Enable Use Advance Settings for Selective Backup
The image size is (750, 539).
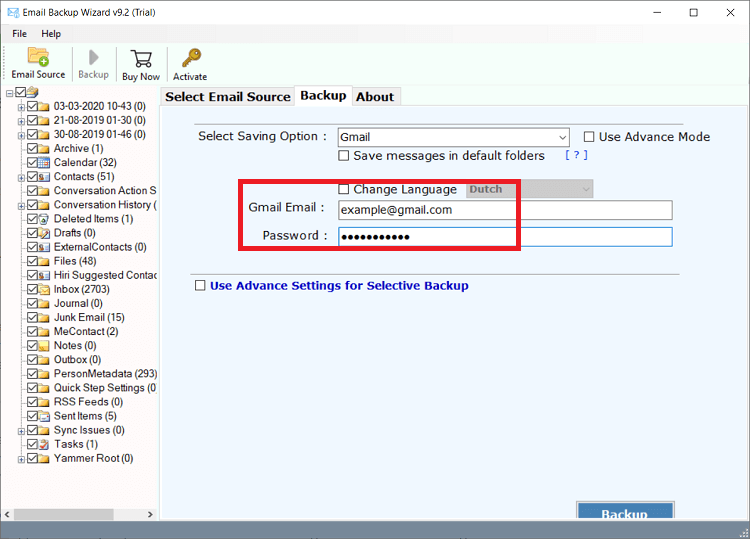[x=200, y=286]
